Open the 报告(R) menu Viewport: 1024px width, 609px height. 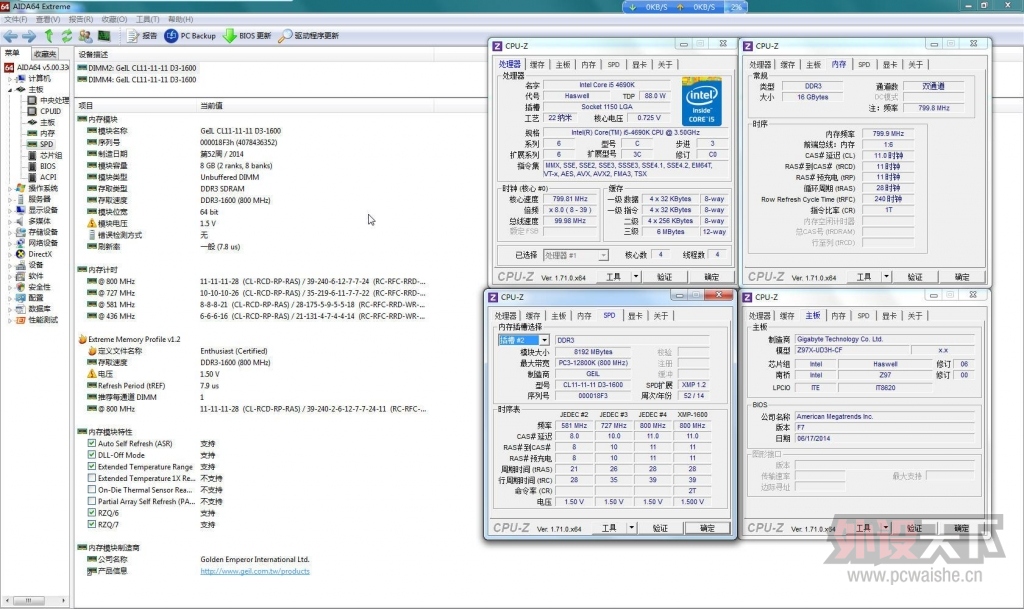click(x=80, y=20)
